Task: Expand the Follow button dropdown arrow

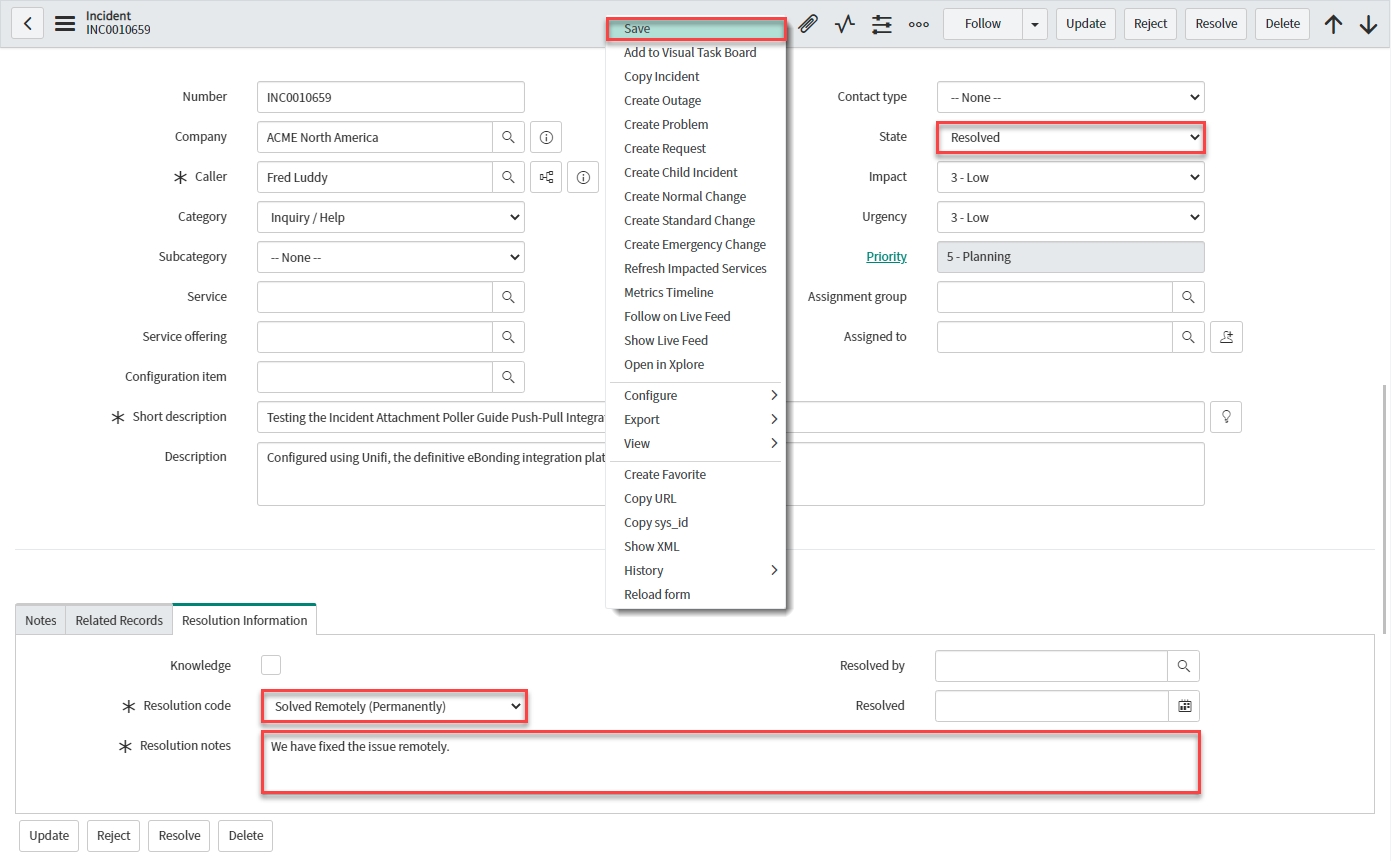Action: (x=1035, y=24)
